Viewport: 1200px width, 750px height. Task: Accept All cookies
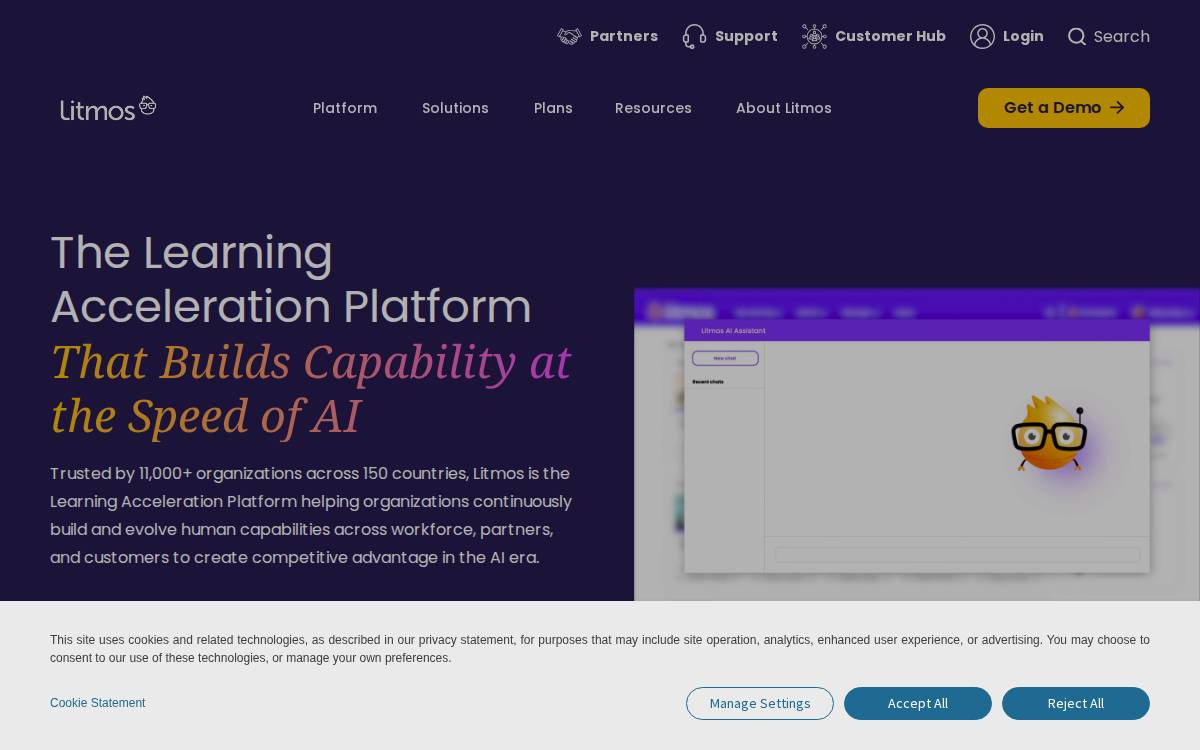[x=918, y=703]
